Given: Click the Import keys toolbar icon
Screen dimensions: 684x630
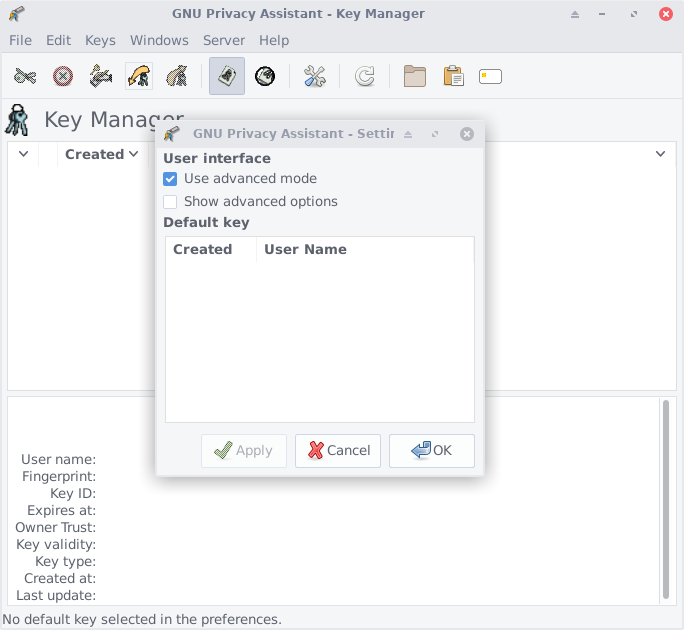Looking at the screenshot, I should (x=138, y=76).
